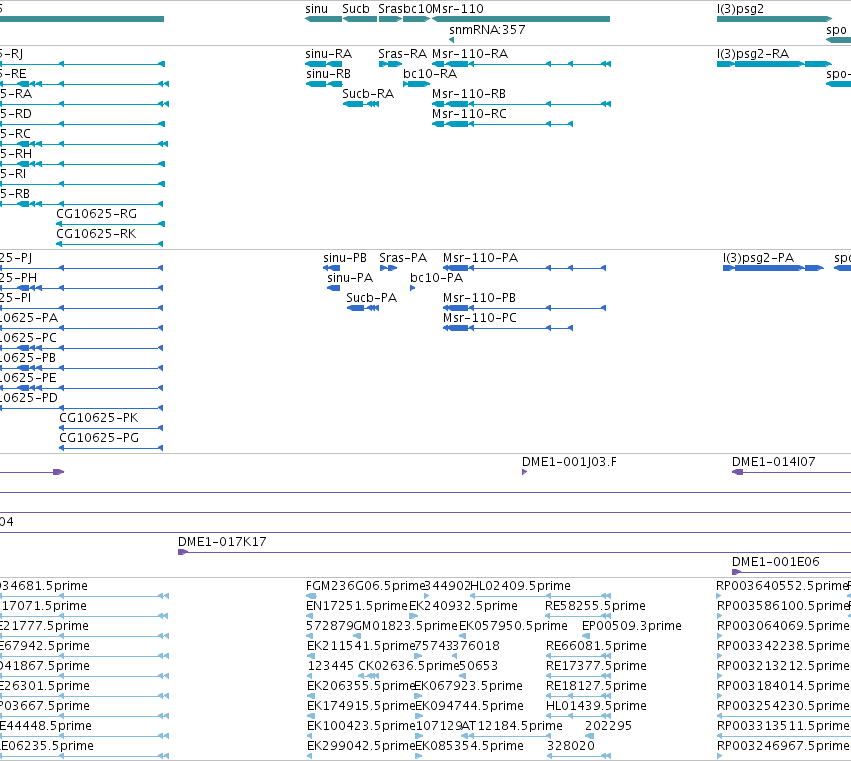Click the HL02409.5prime EST label
851x761 pixels.
[x=520, y=586]
